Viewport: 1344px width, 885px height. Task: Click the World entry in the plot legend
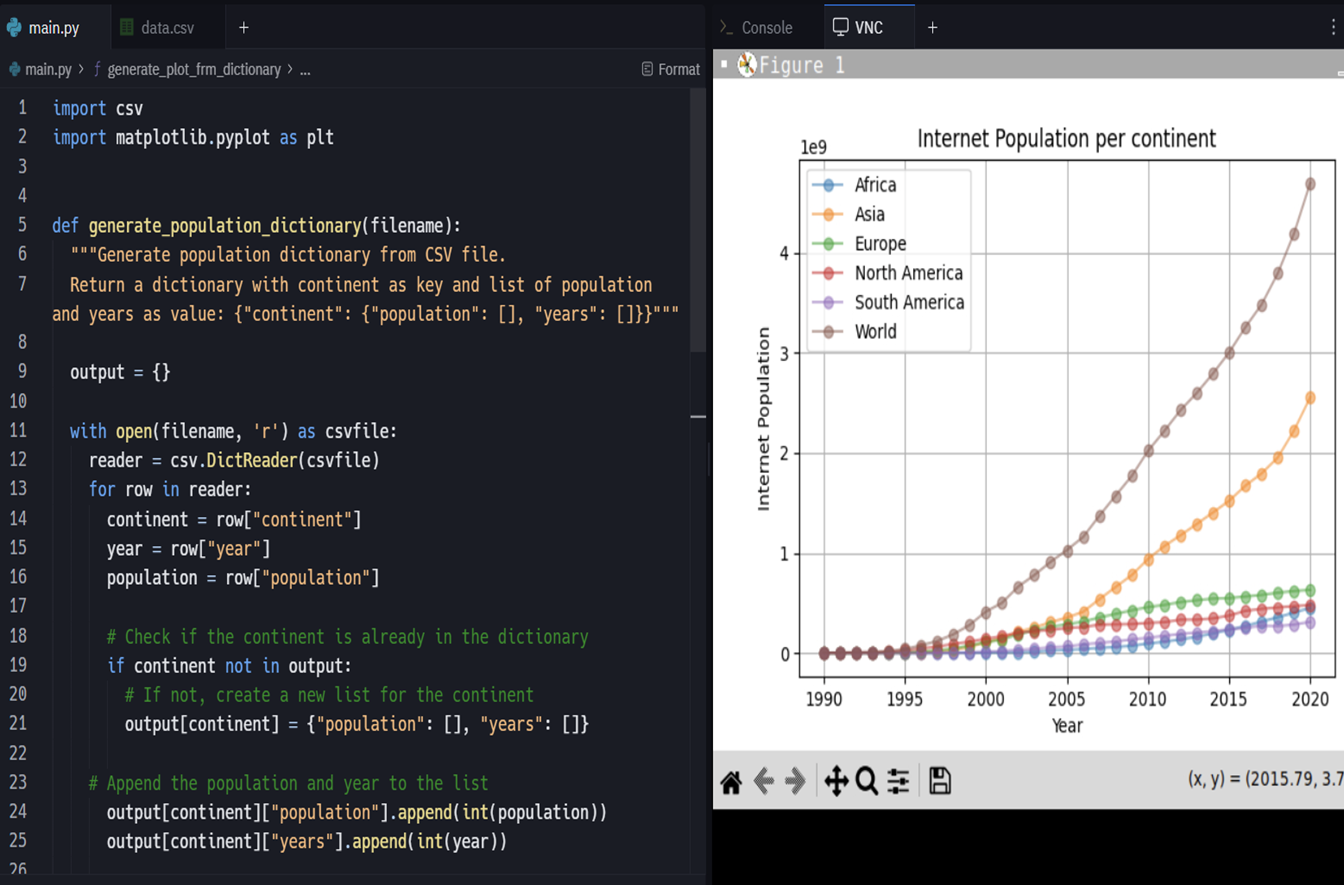[x=875, y=332]
